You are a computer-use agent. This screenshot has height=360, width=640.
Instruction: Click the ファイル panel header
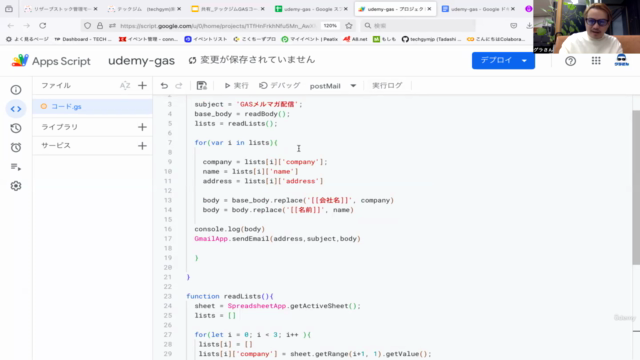56,86
